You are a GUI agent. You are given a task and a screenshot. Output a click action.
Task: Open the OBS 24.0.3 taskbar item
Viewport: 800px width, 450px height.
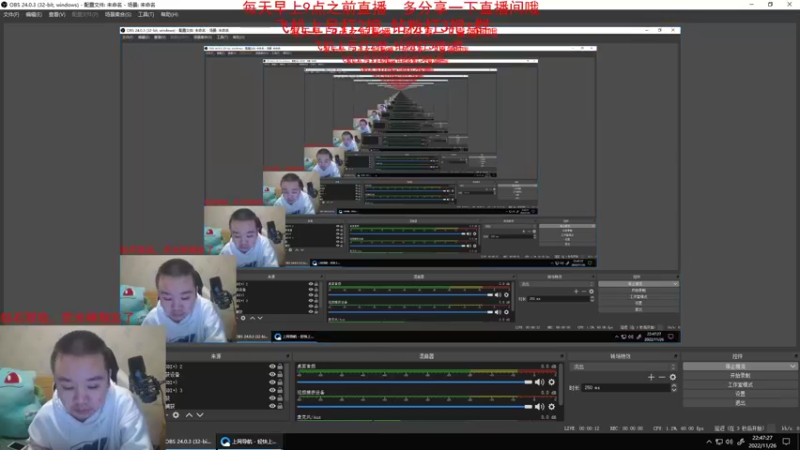[188, 441]
